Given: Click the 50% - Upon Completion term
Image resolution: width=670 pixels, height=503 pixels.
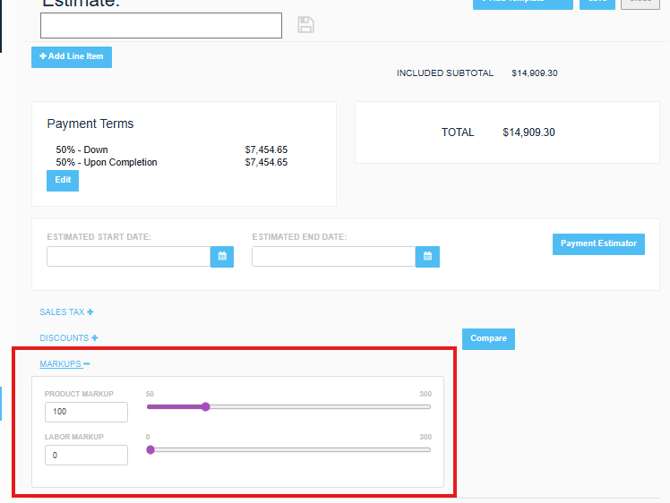Looking at the screenshot, I should [x=106, y=162].
